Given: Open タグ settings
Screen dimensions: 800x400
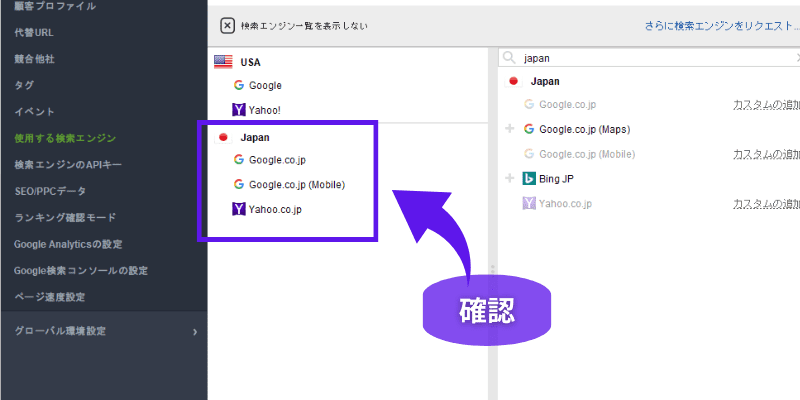Looking at the screenshot, I should [24, 85].
